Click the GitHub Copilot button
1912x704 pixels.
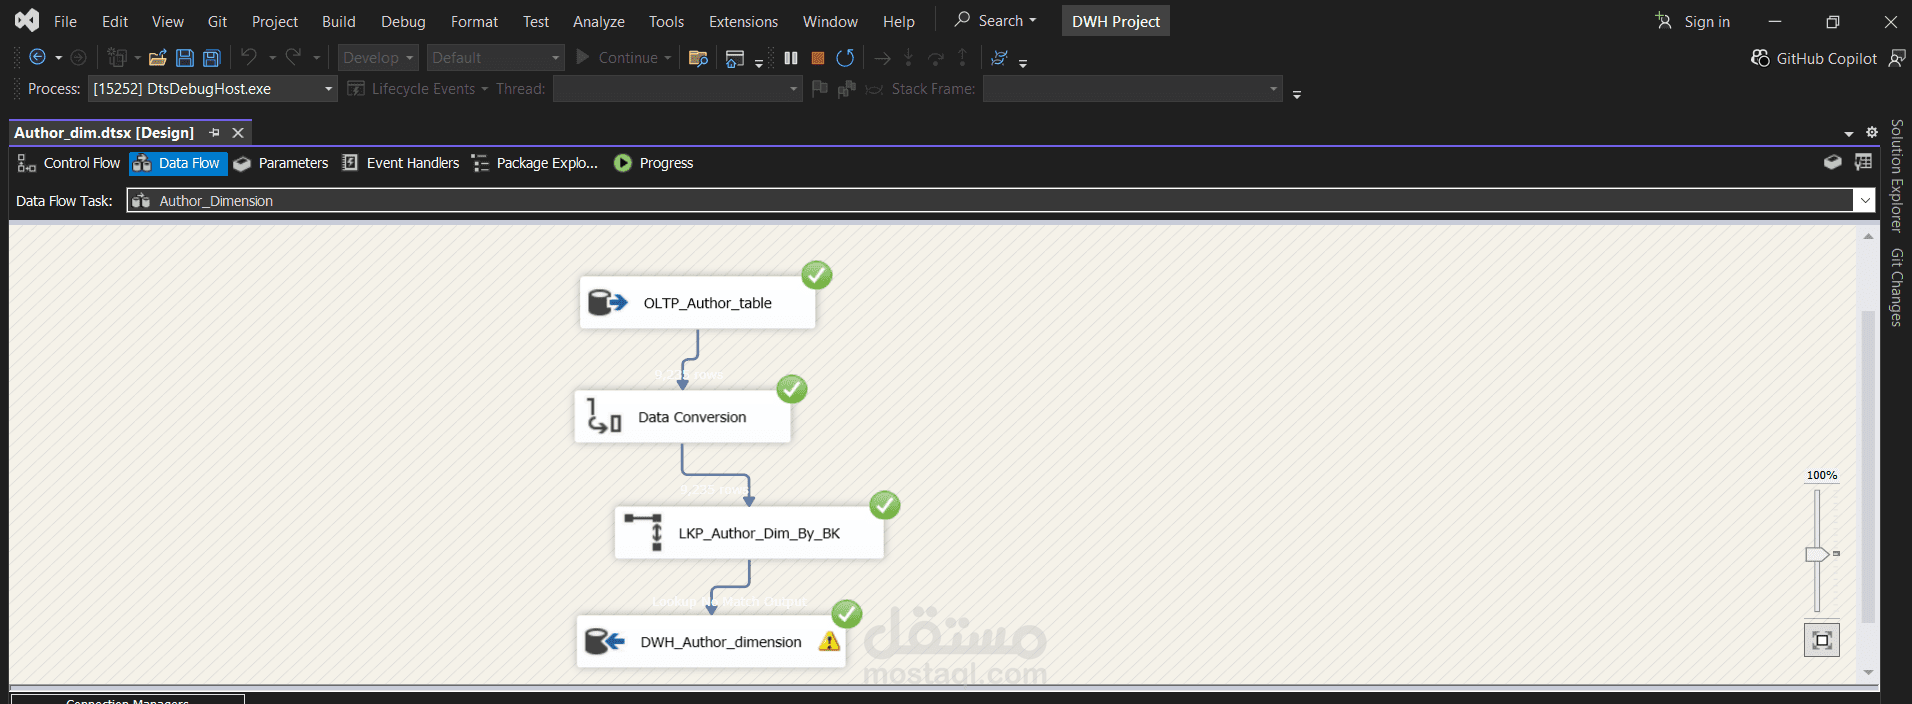(1814, 58)
